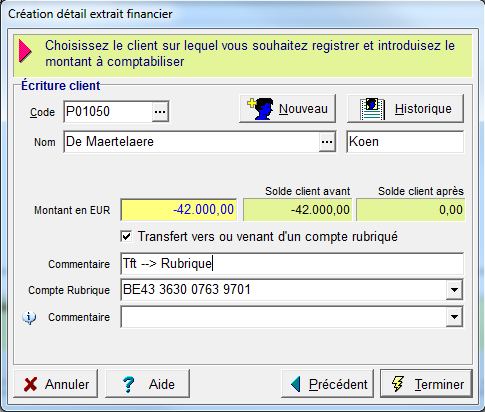Click the blue info icon beside Commentaire

point(29,317)
